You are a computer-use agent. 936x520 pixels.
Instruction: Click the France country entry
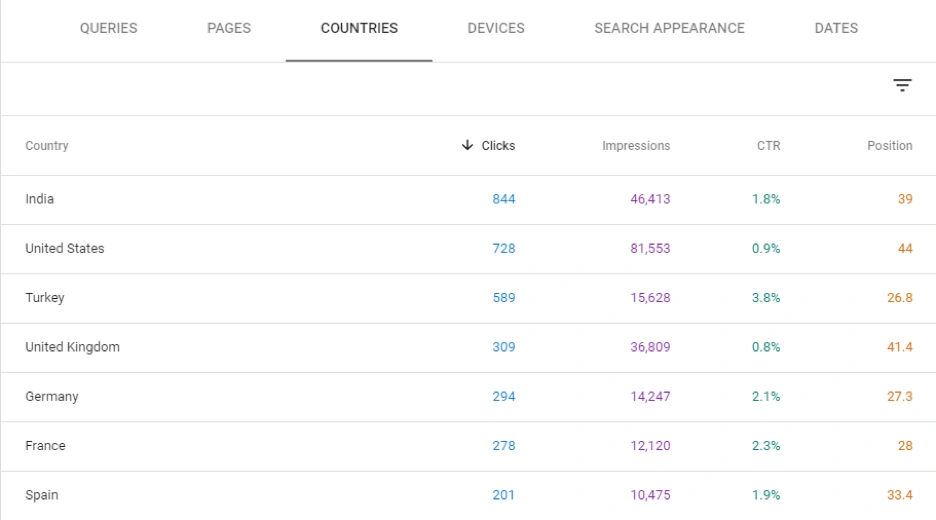(x=45, y=446)
